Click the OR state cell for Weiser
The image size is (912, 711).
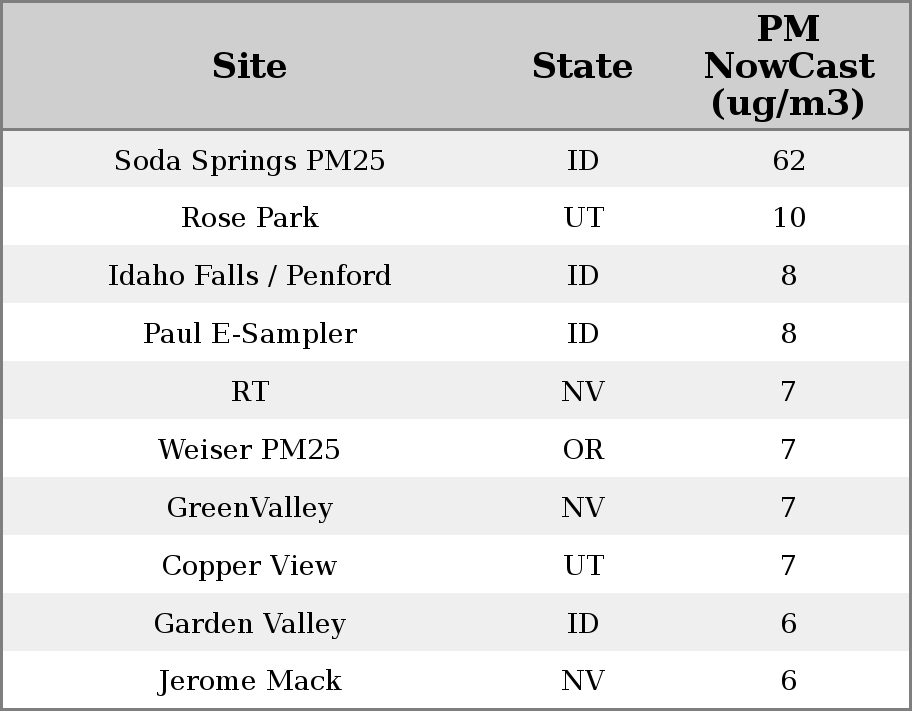click(x=582, y=450)
